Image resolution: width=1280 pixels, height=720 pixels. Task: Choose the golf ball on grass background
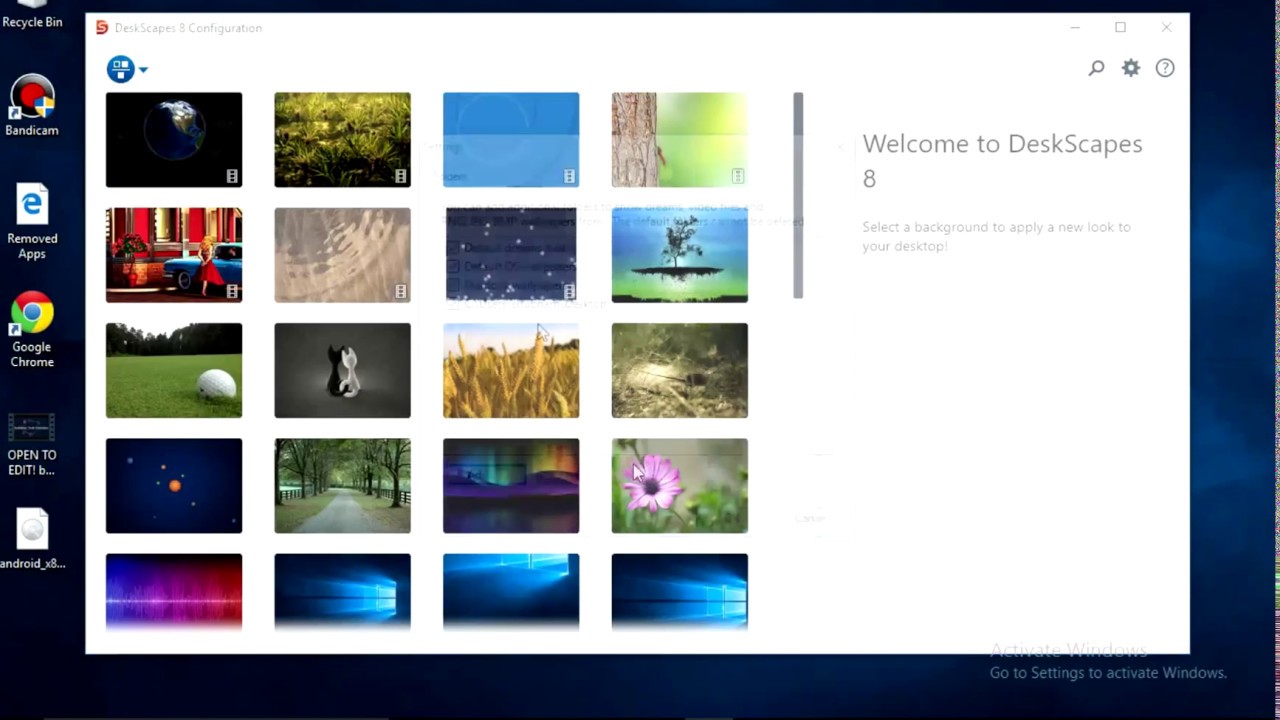point(174,370)
